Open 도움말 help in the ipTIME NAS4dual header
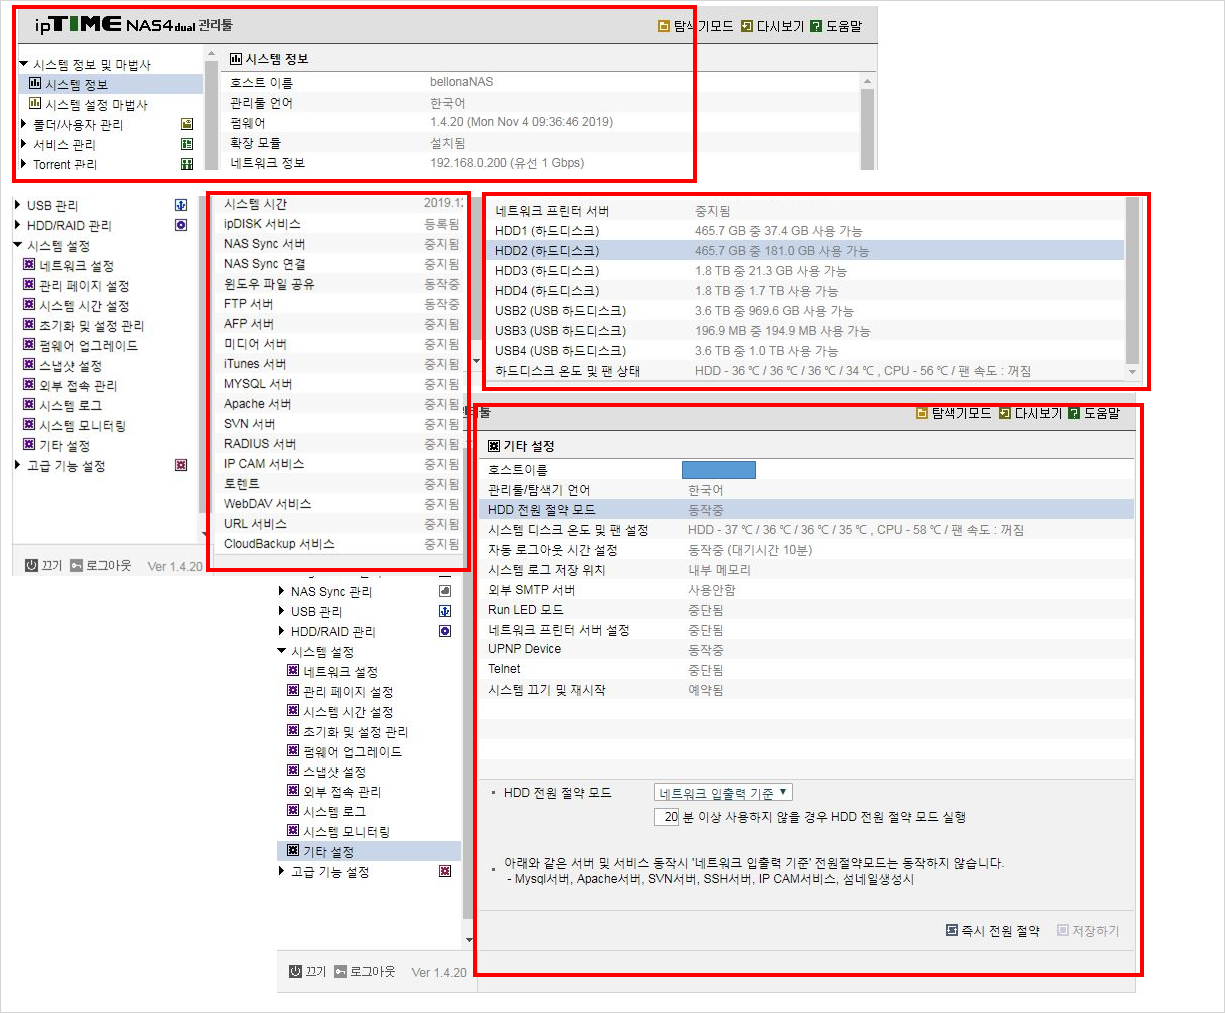1225x1013 pixels. (836, 26)
